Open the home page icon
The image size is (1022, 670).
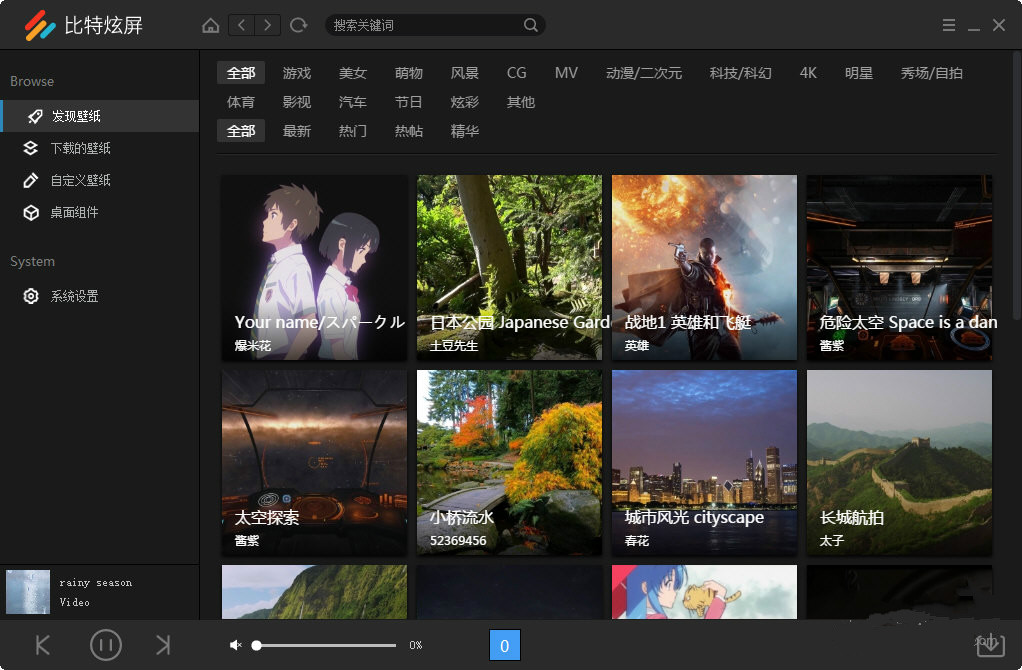tap(210, 25)
